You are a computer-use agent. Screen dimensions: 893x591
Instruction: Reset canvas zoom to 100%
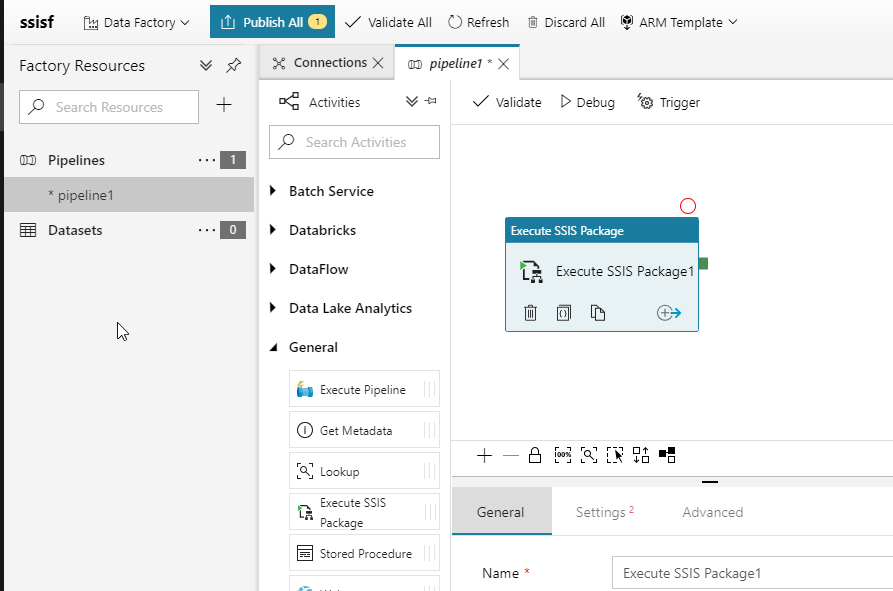[x=563, y=455]
